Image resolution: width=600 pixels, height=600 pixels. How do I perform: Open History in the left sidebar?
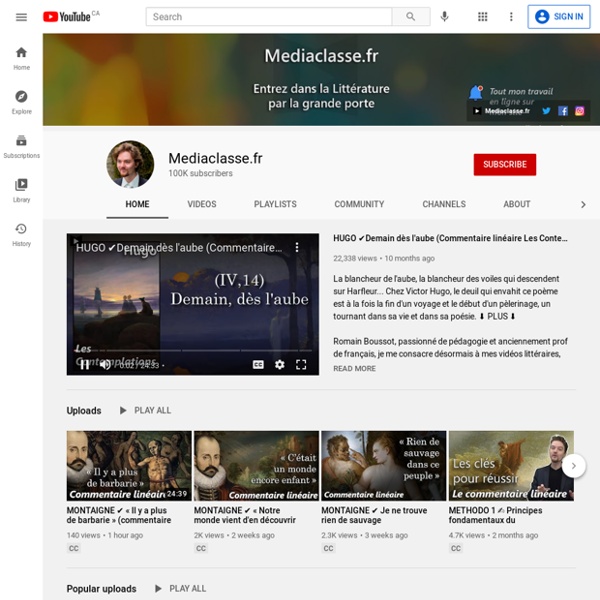tap(21, 235)
